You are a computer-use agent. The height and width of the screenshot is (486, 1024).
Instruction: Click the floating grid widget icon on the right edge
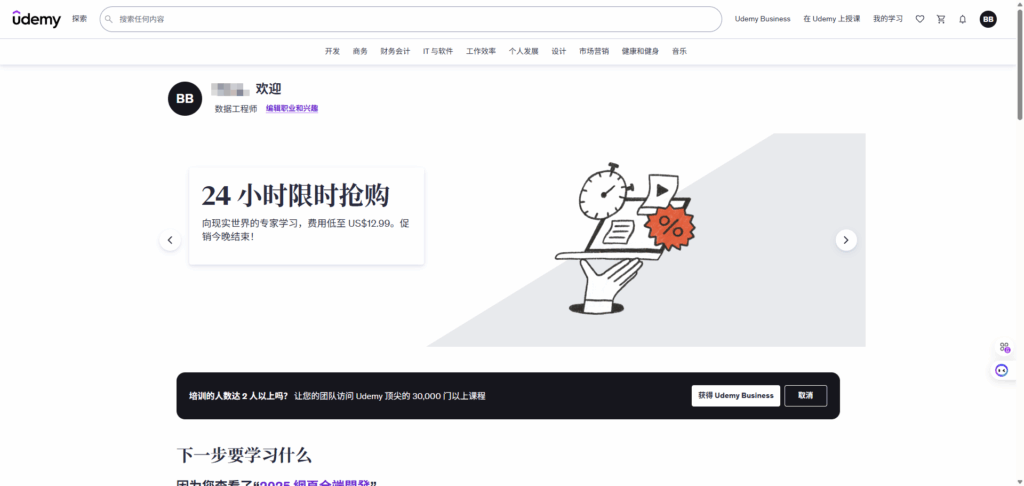(1004, 348)
